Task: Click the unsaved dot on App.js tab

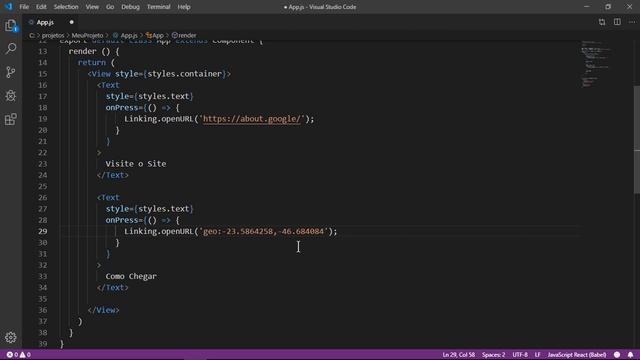Action: click(71, 22)
